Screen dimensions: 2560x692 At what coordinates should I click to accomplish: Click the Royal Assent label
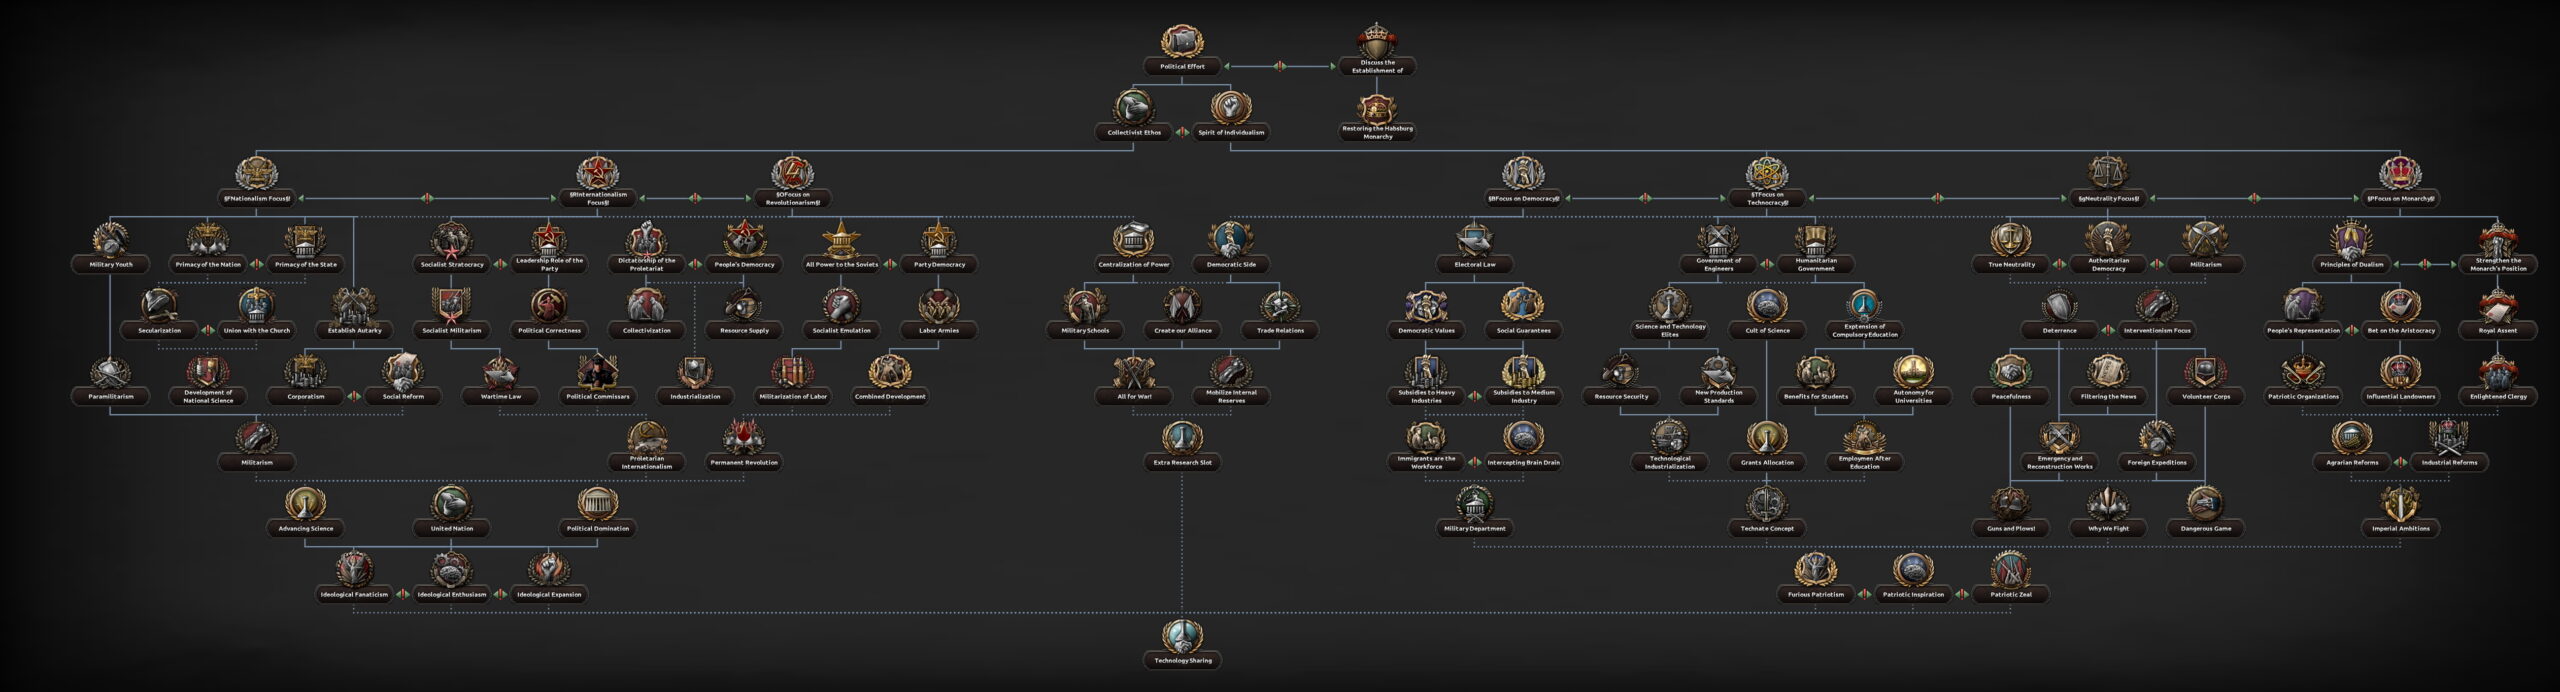click(2498, 330)
